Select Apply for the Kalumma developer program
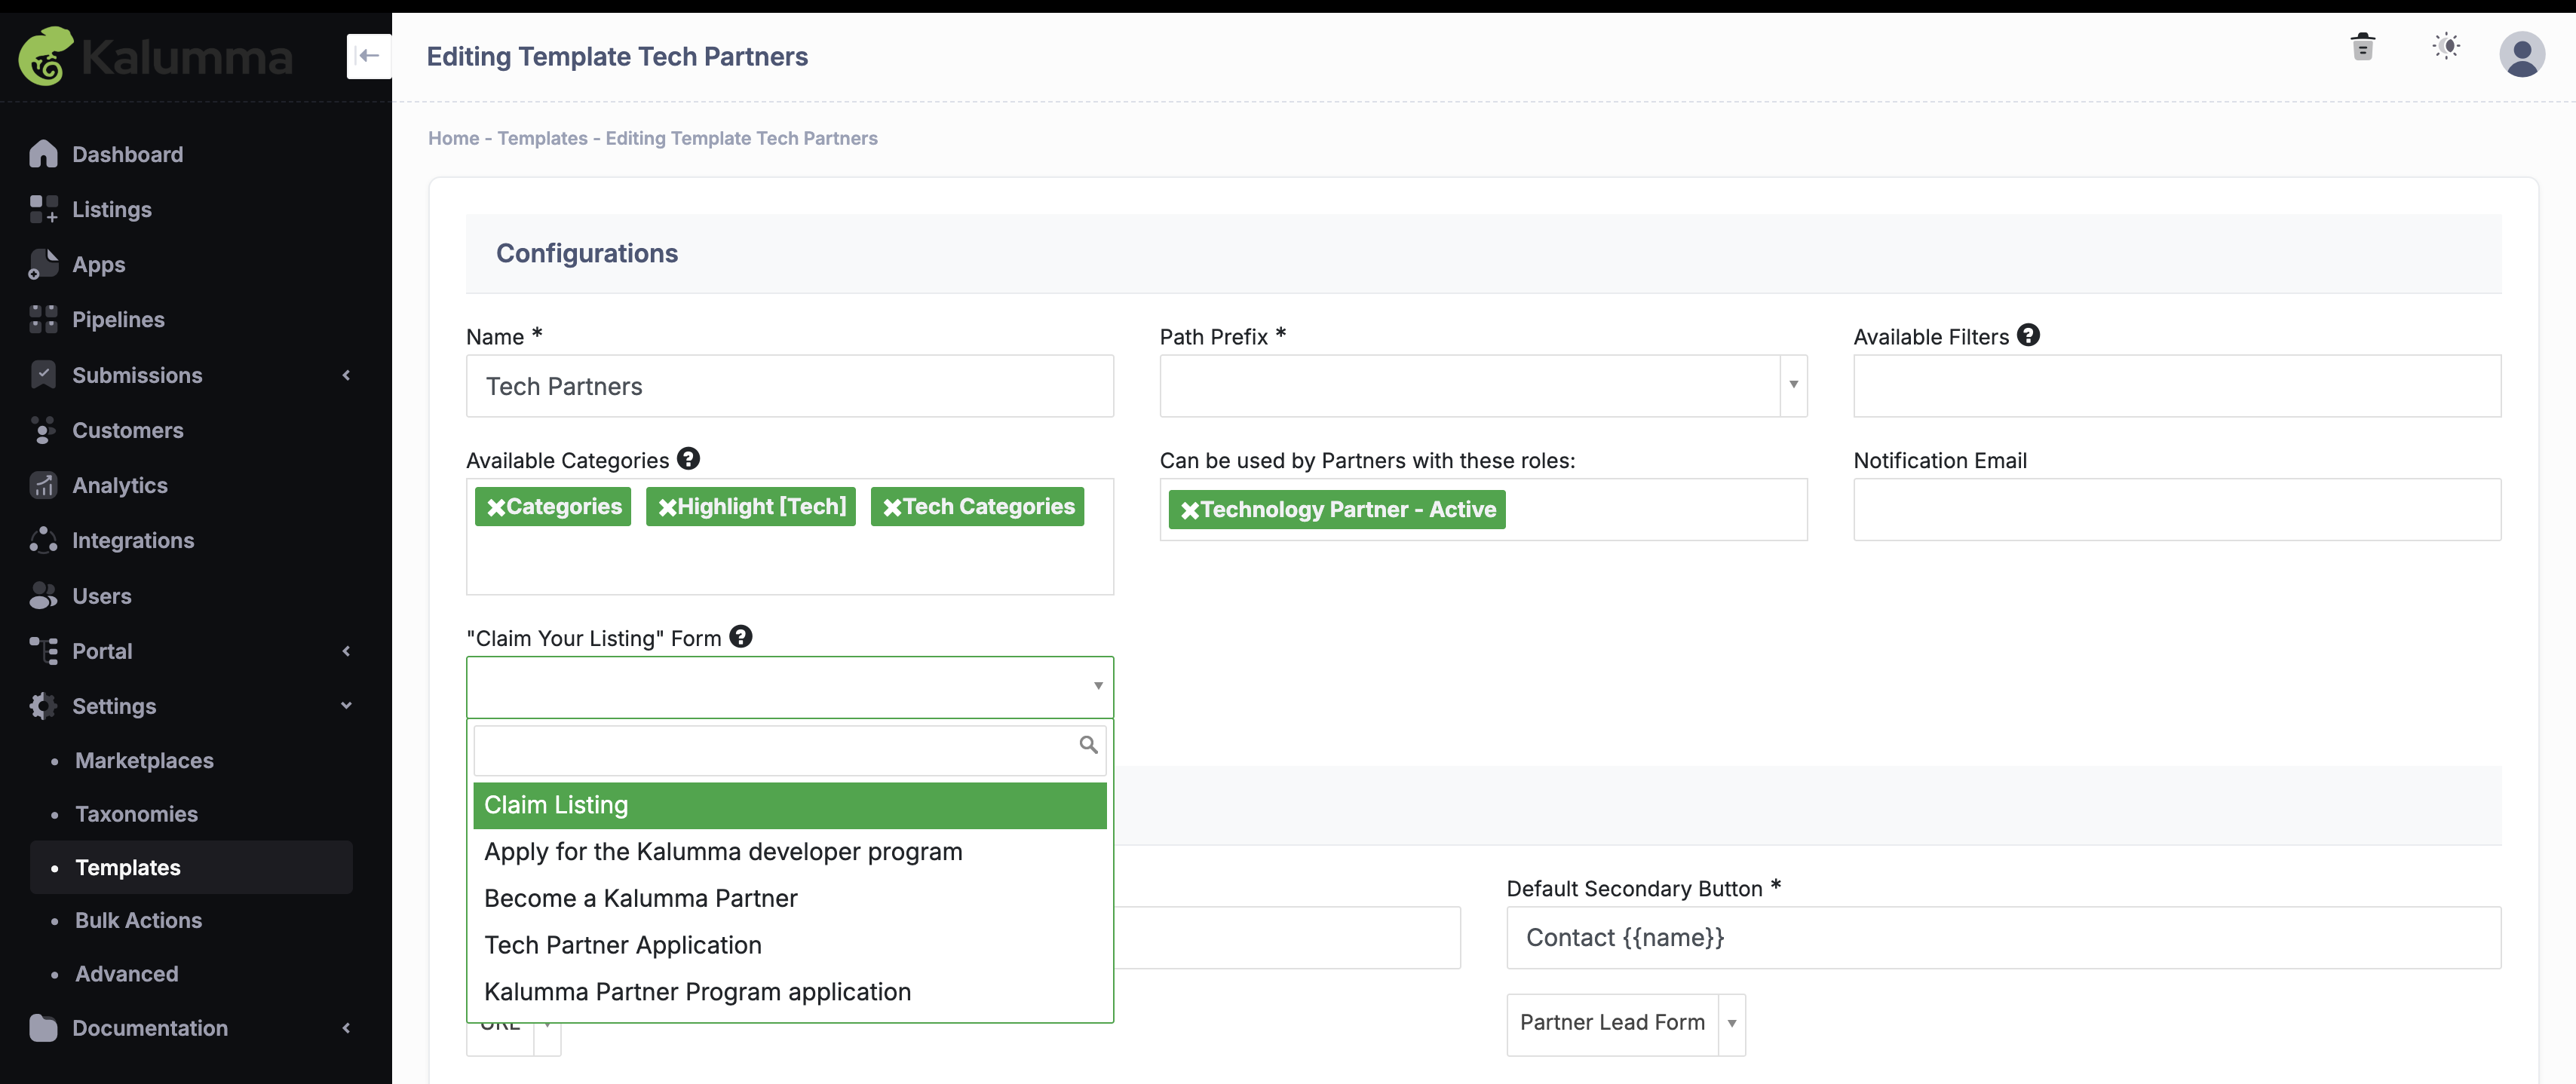 (790, 852)
